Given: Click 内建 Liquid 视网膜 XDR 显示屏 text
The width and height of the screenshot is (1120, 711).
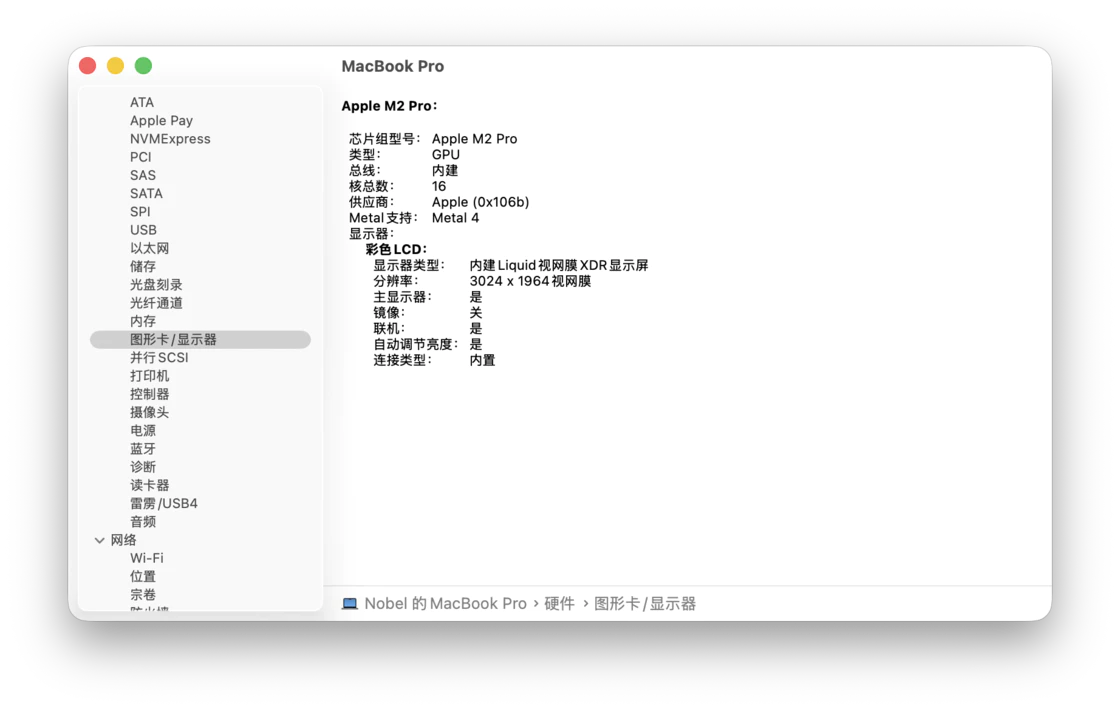Looking at the screenshot, I should click(559, 265).
